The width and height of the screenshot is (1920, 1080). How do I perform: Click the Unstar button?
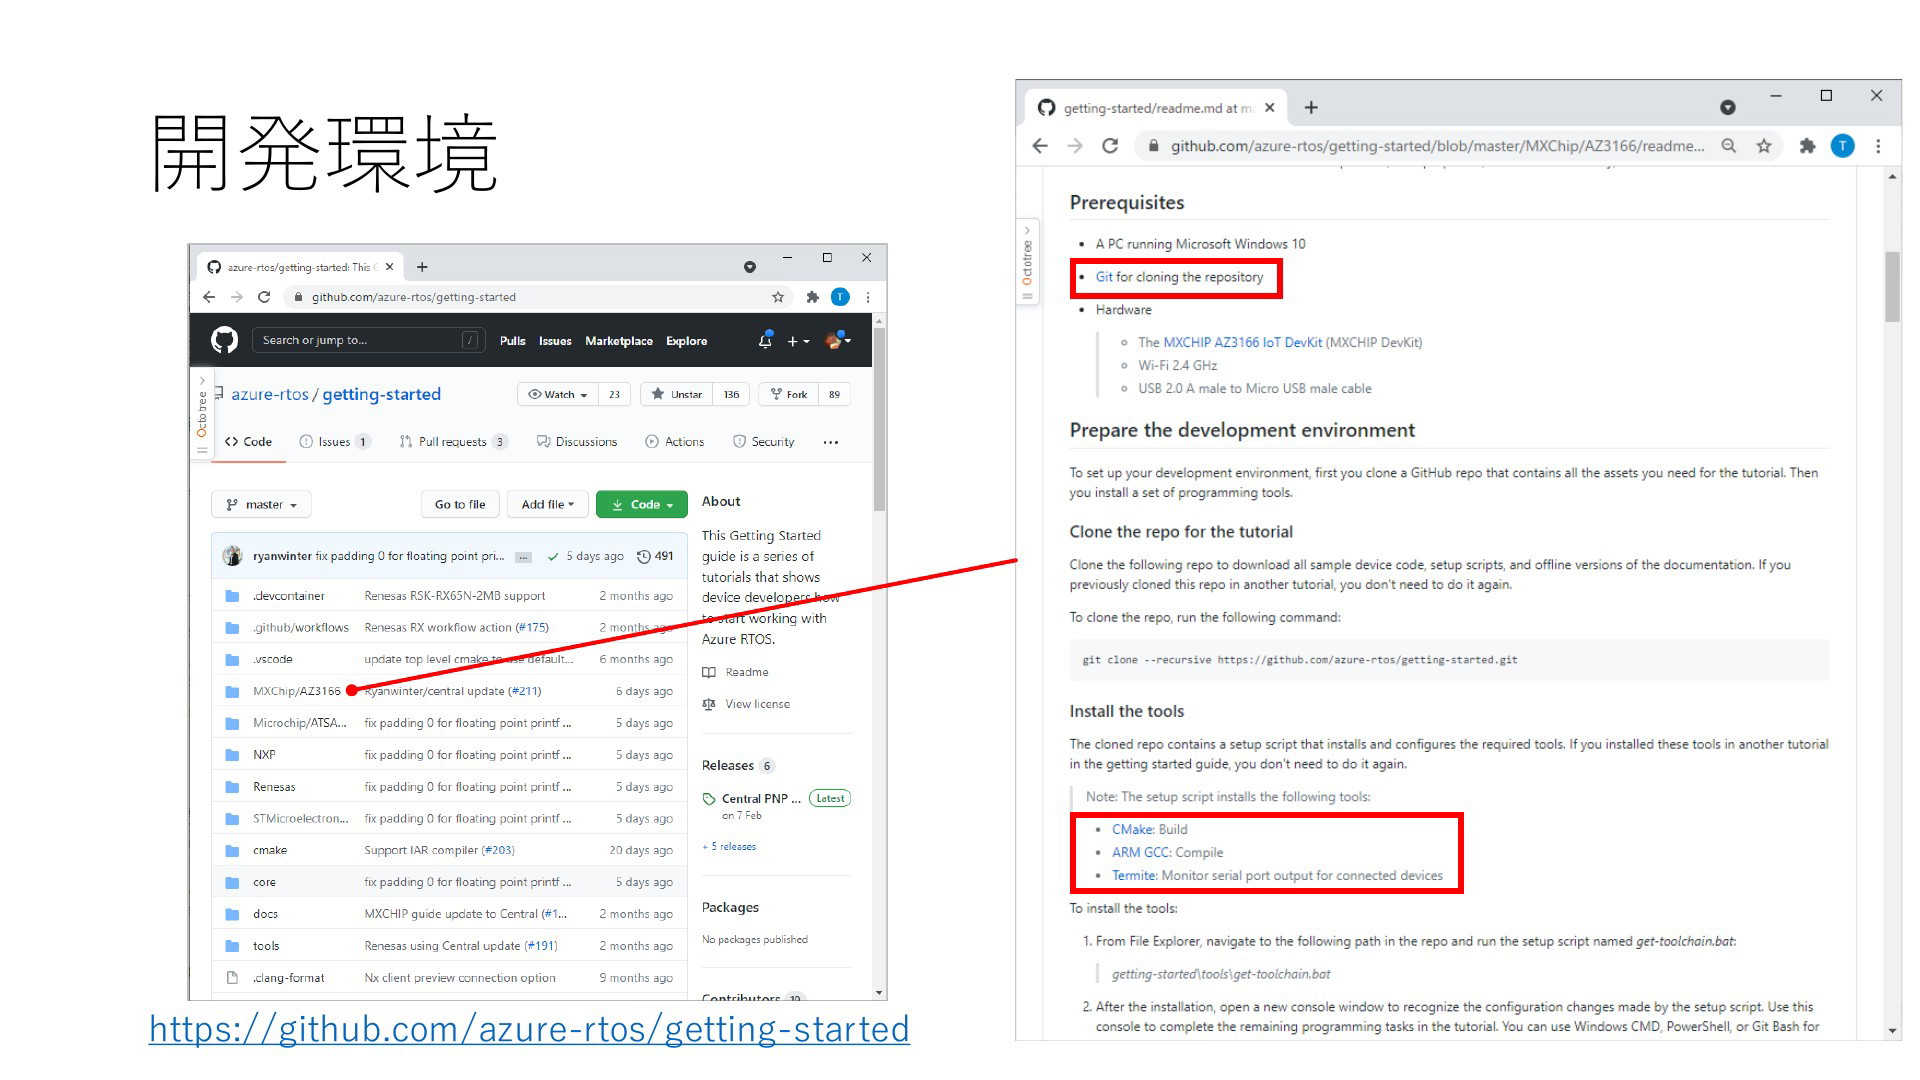pyautogui.click(x=677, y=394)
